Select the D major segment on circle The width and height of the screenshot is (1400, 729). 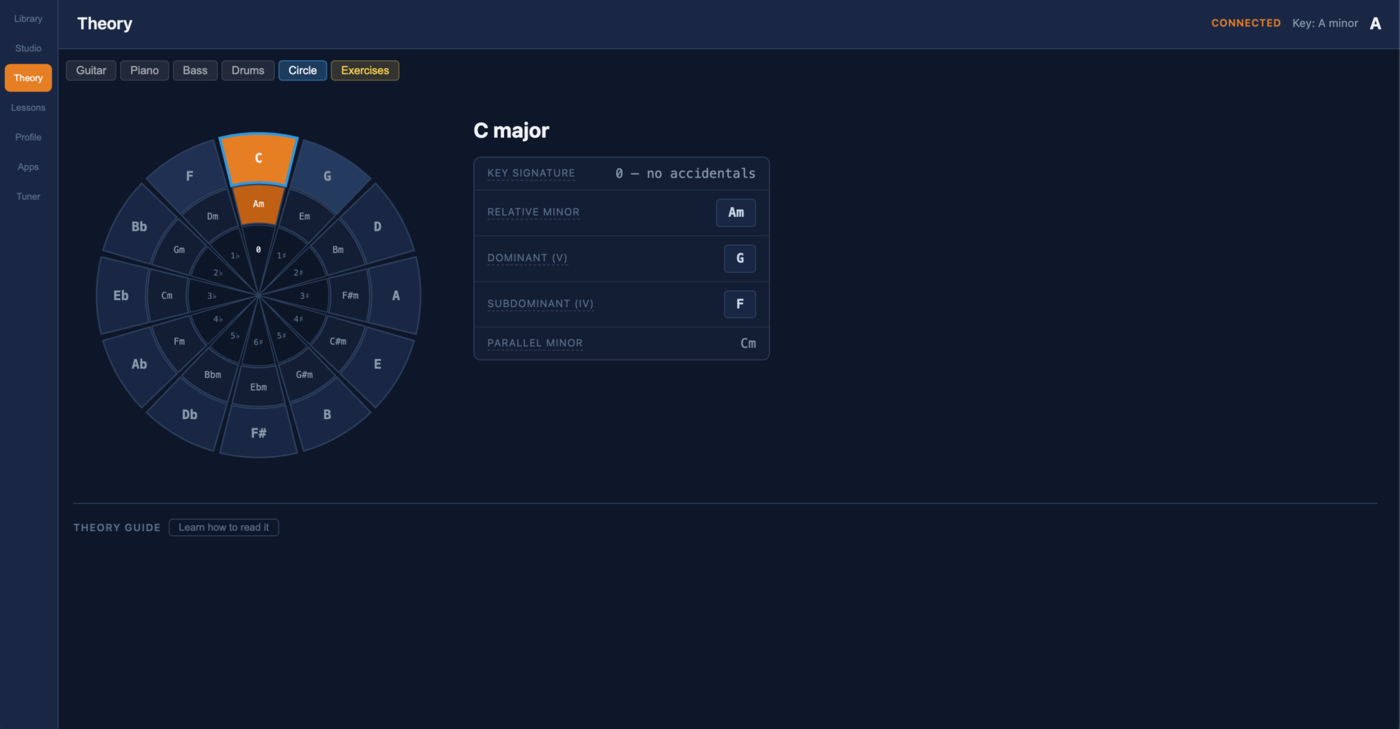[377, 227]
